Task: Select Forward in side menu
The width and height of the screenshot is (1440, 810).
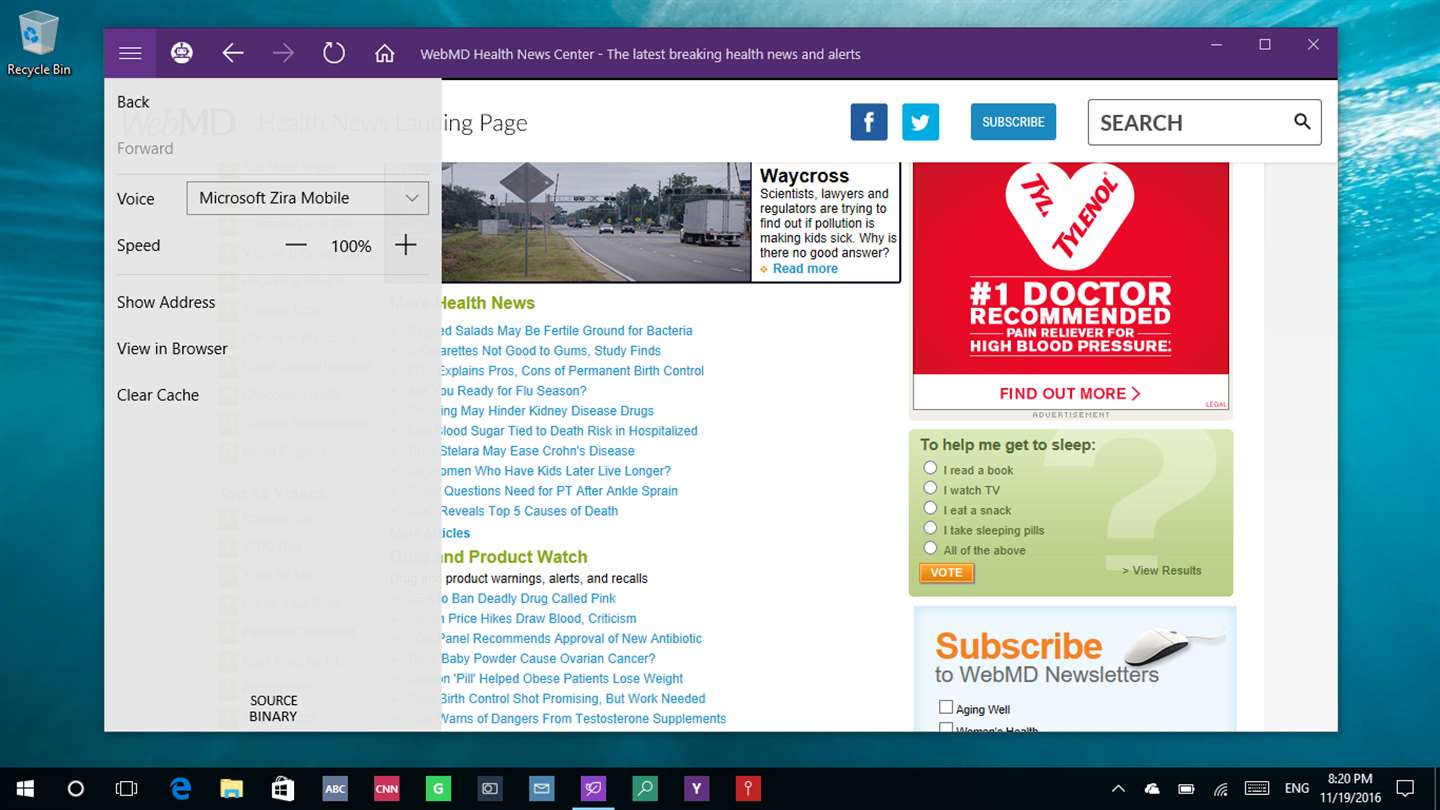Action: 145,148
